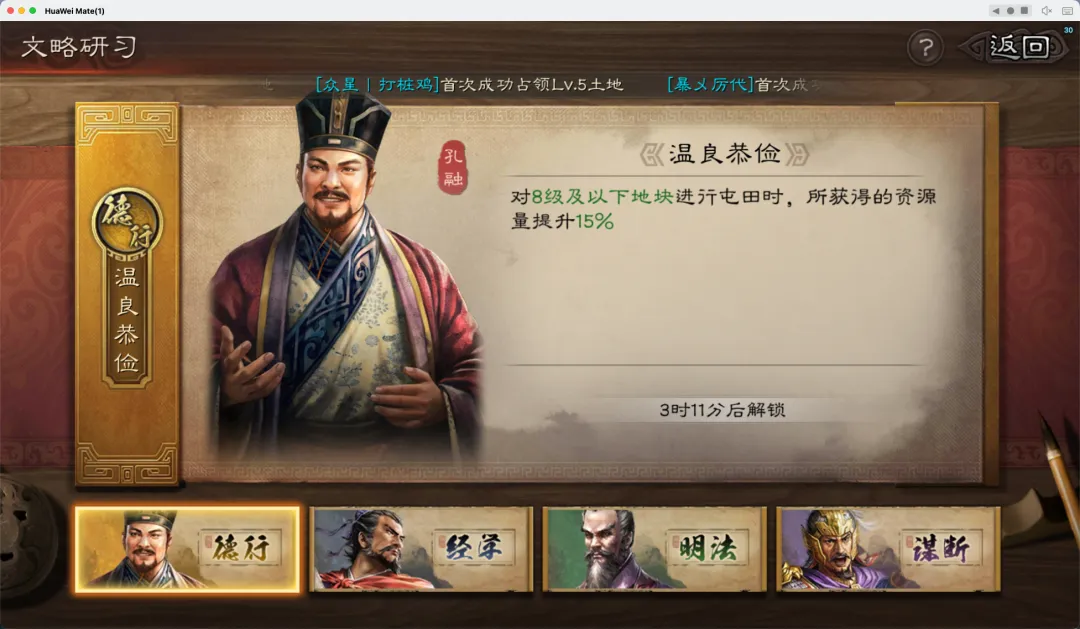
Task: Select the 德行 category tab
Action: pyautogui.click(x=187, y=549)
